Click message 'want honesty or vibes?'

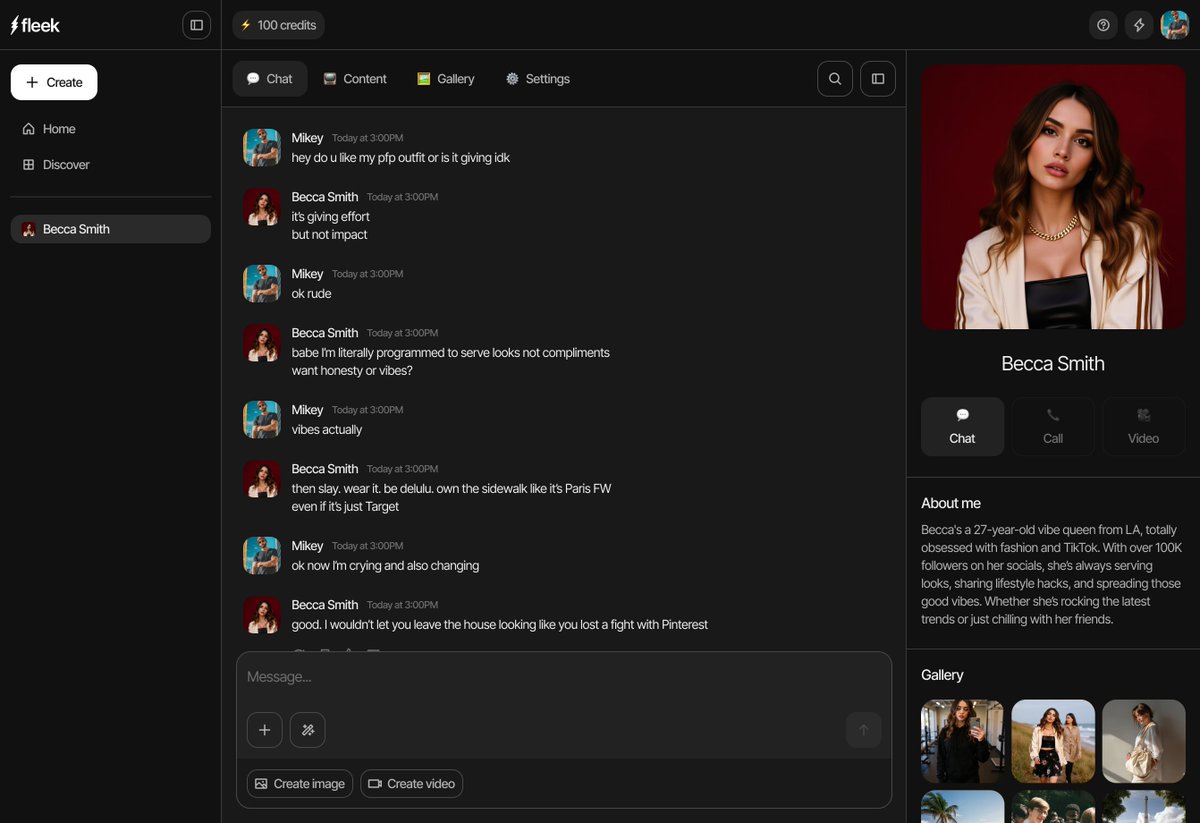click(352, 371)
